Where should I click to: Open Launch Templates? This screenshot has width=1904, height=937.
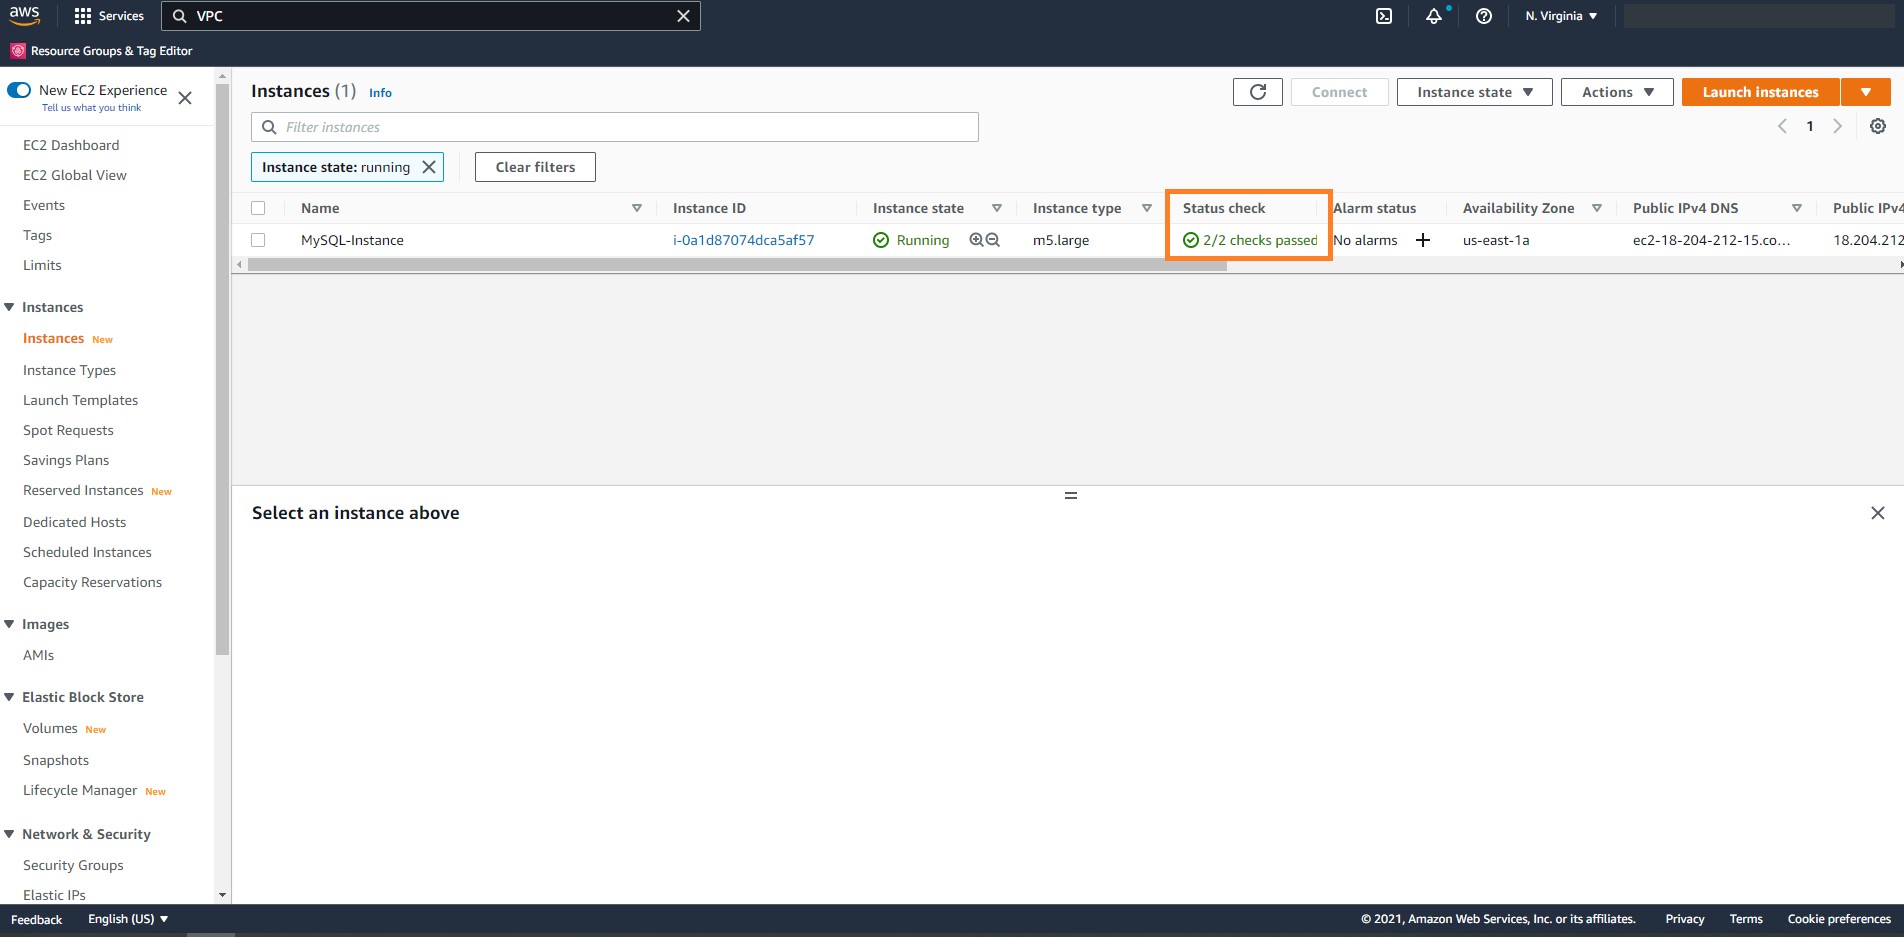(80, 400)
